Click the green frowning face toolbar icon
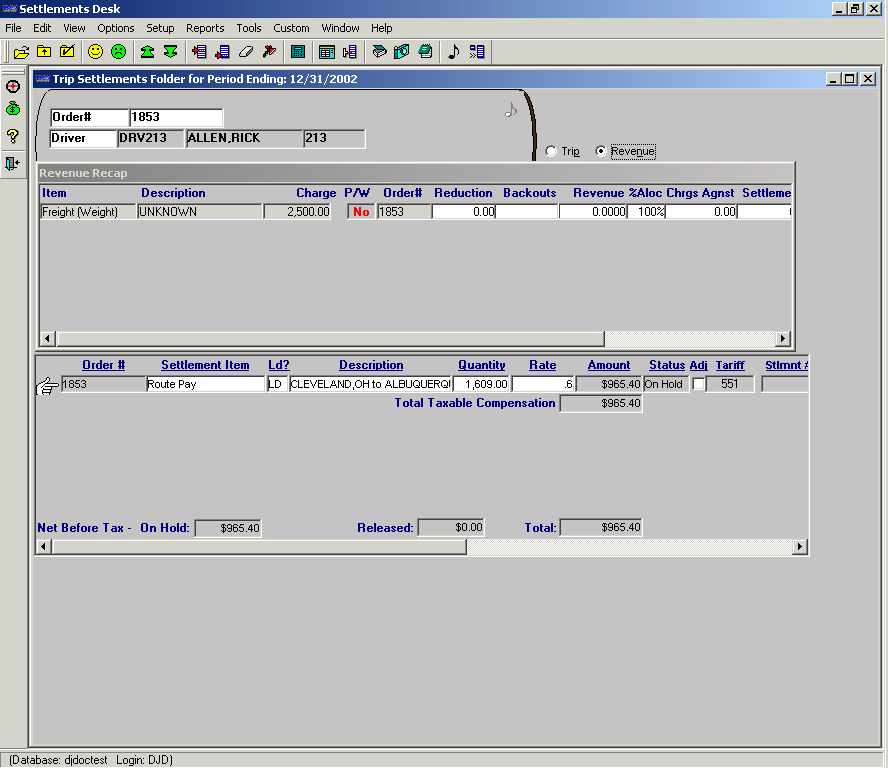 [x=119, y=52]
